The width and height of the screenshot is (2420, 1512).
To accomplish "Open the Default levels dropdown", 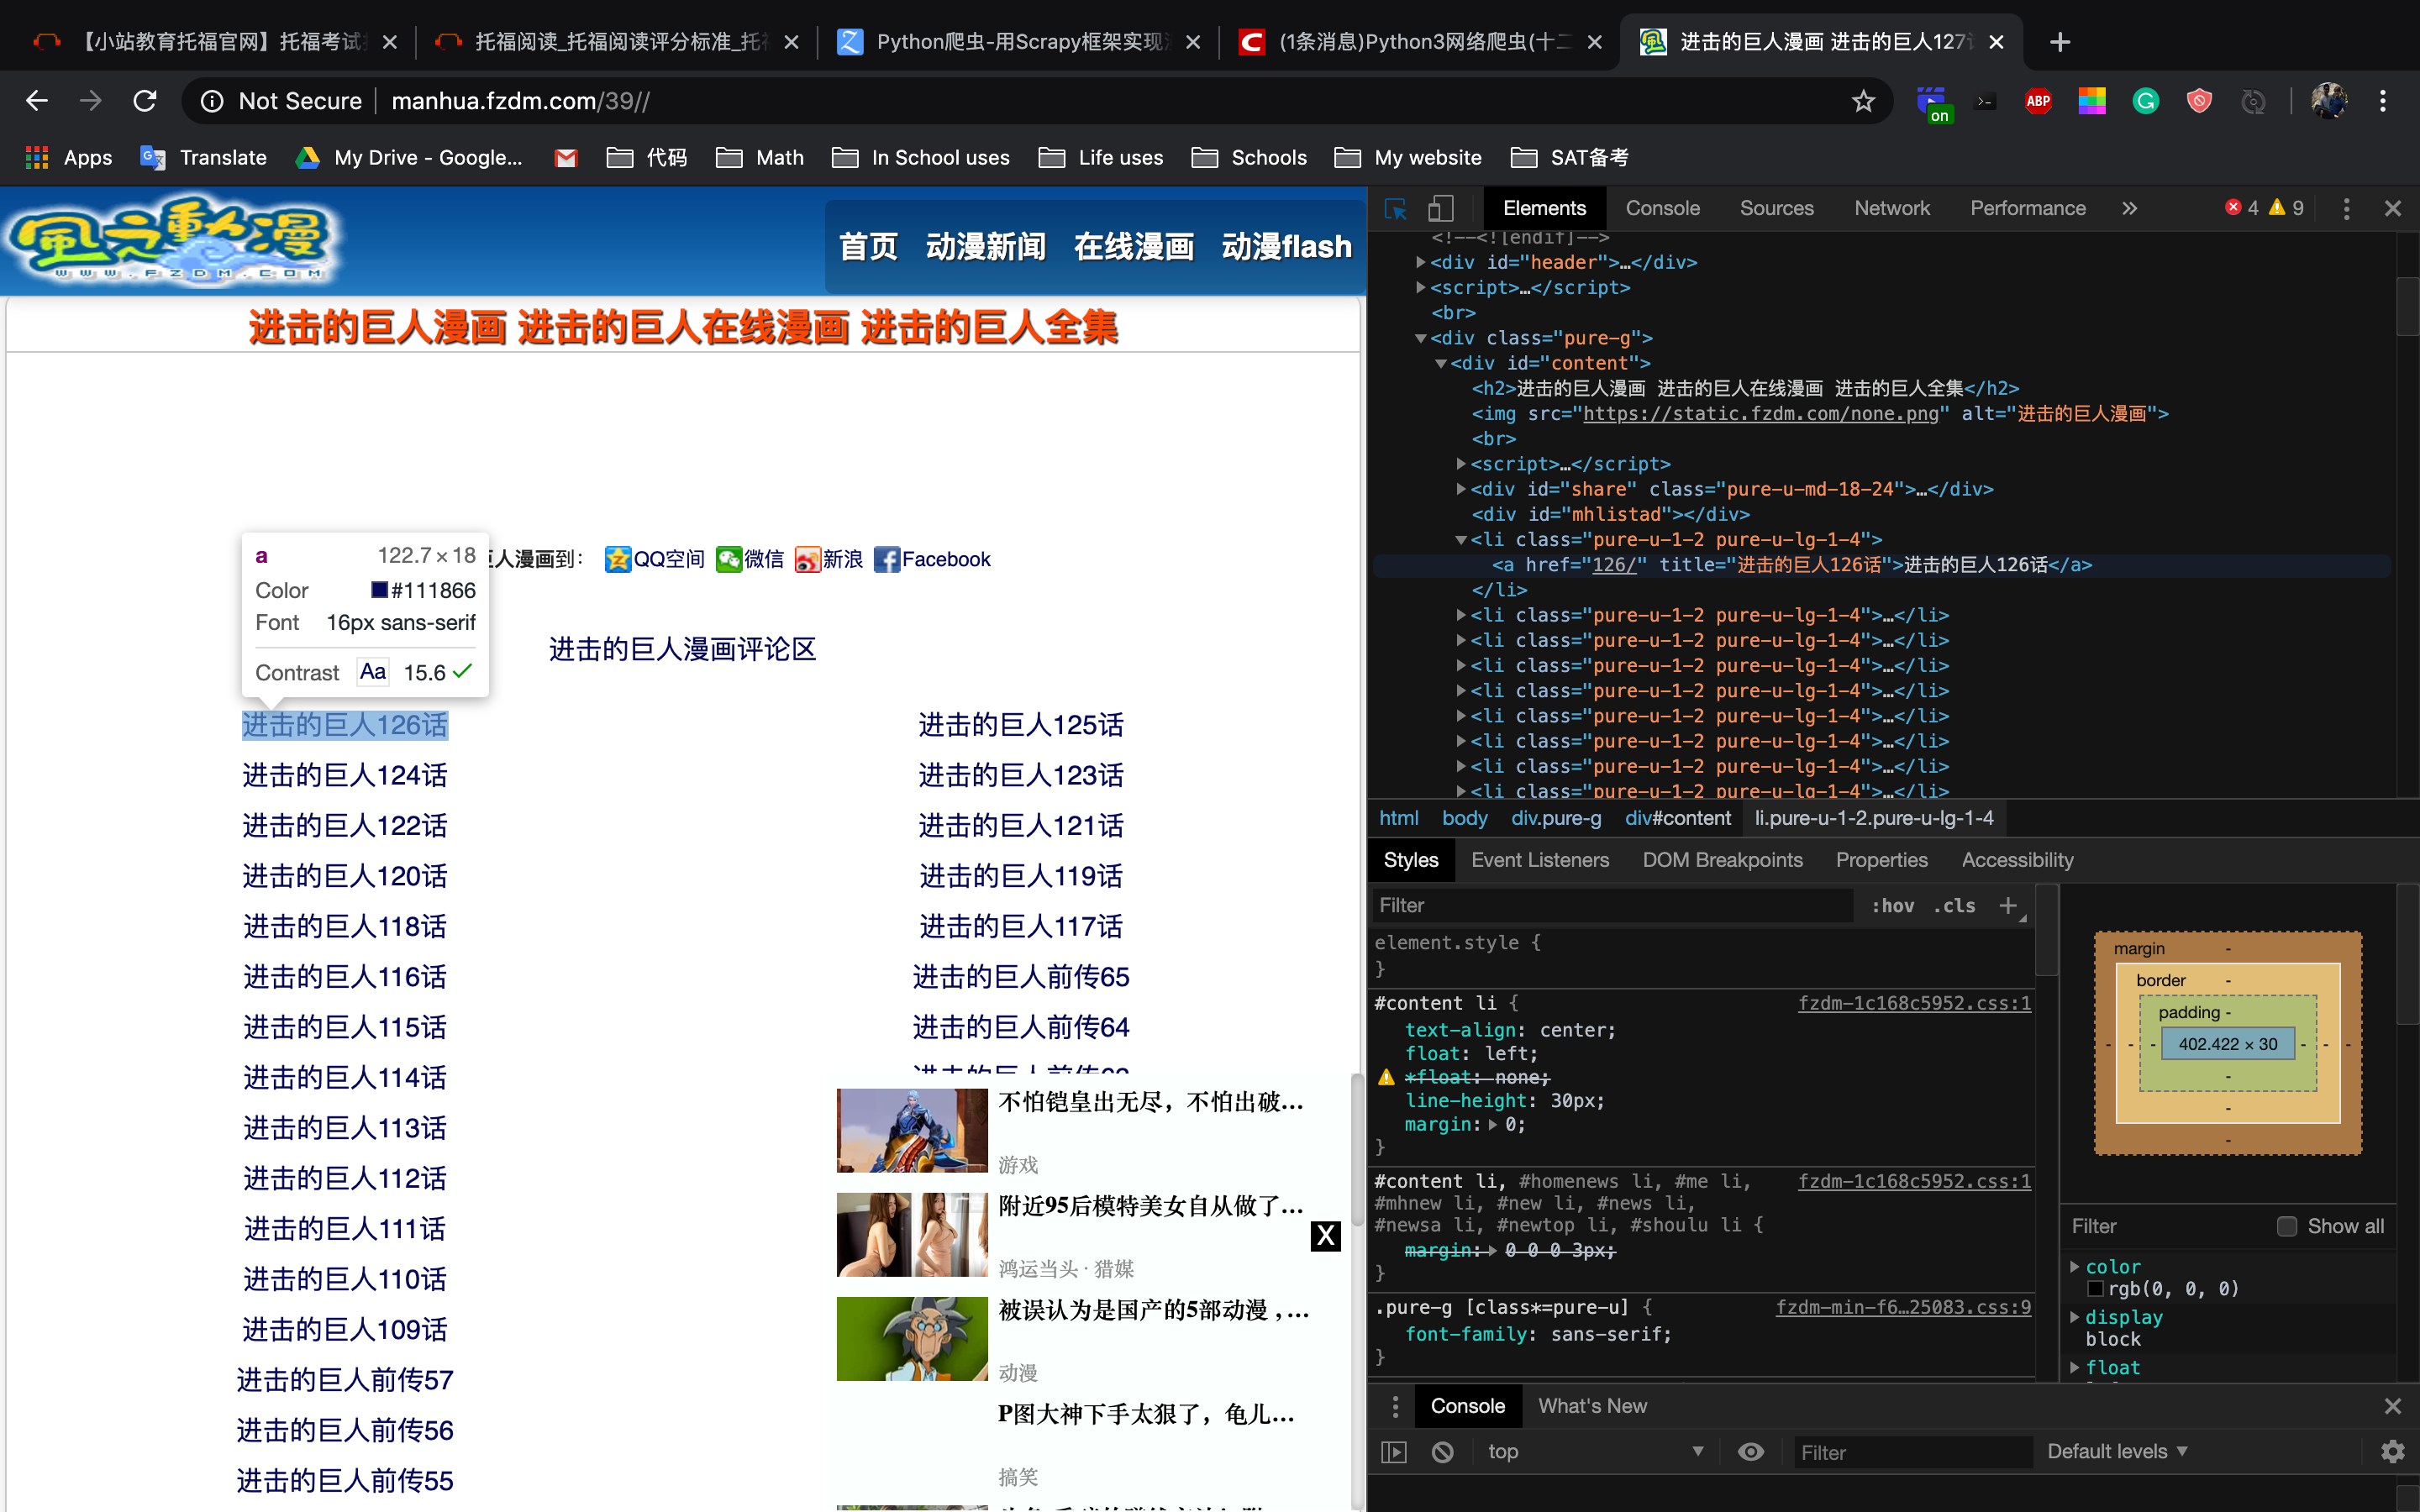I will 2117,1452.
